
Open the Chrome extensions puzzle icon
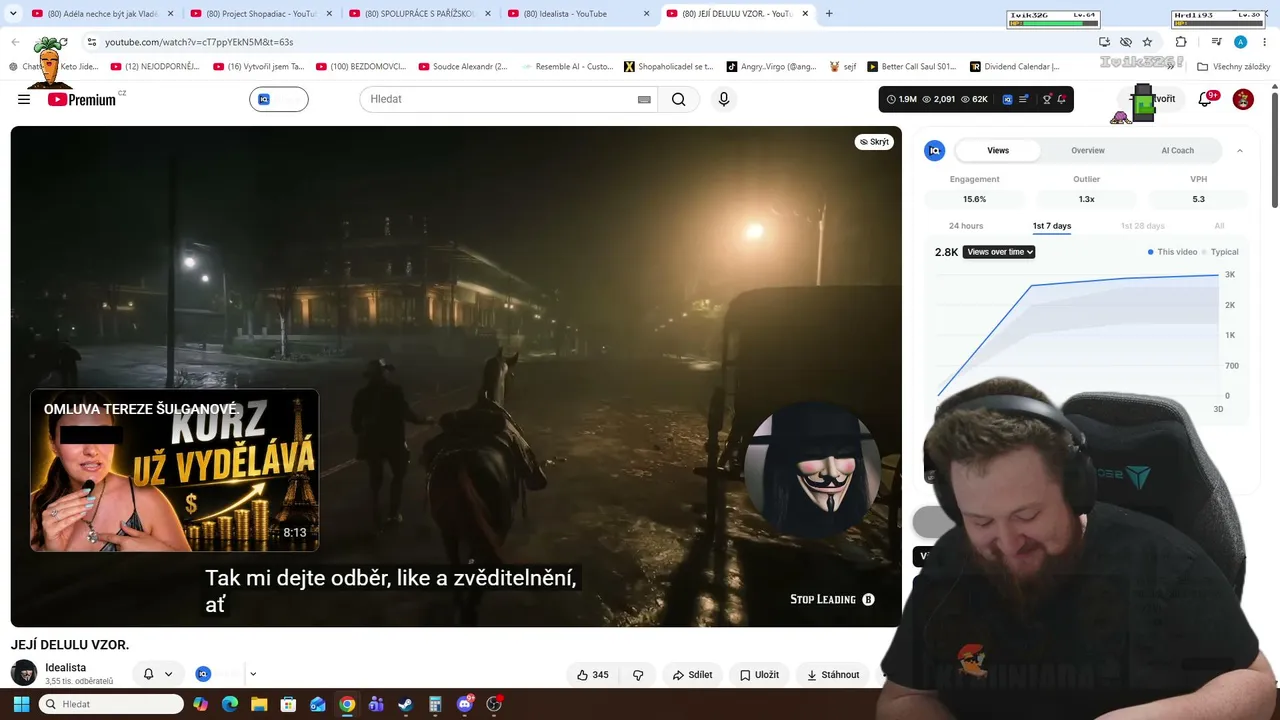[1181, 42]
